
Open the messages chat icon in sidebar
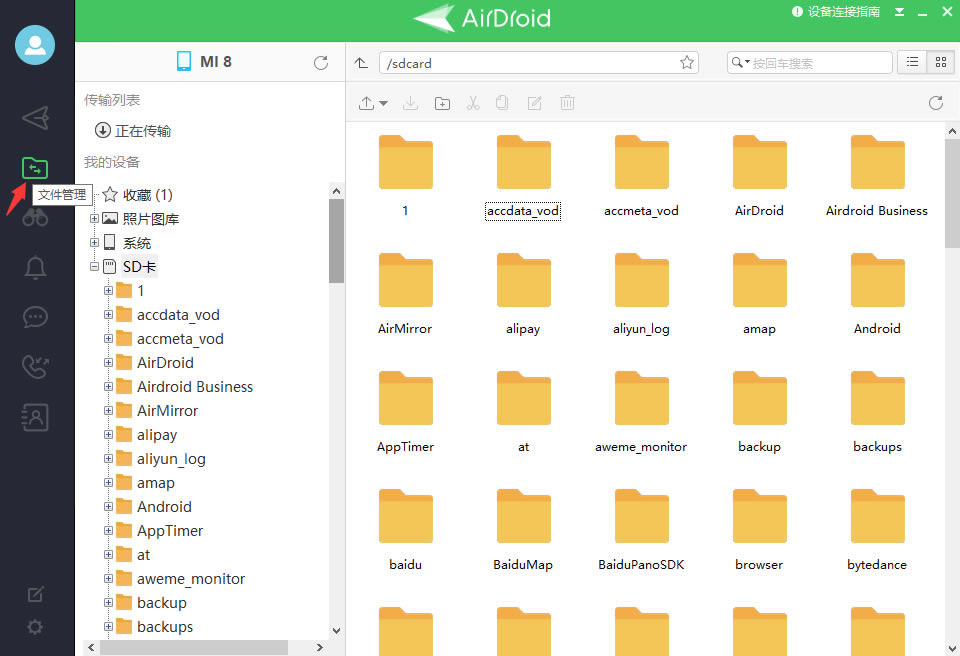click(35, 317)
